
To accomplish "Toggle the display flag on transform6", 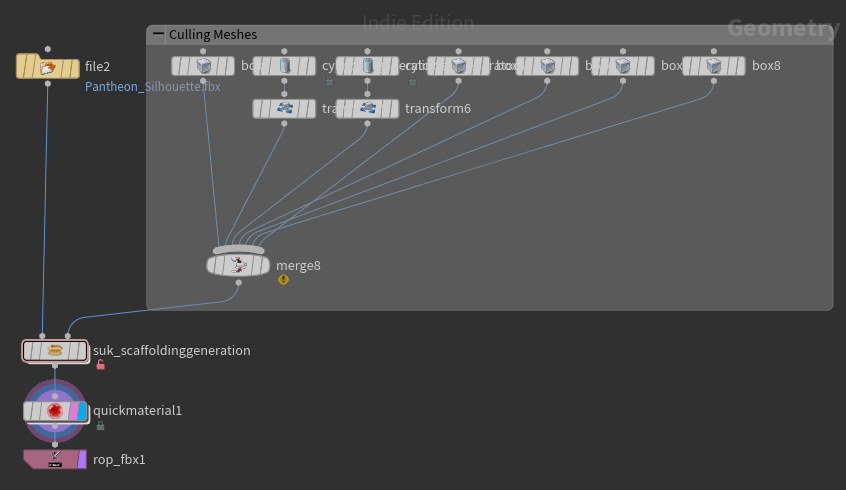I will (x=394, y=108).
